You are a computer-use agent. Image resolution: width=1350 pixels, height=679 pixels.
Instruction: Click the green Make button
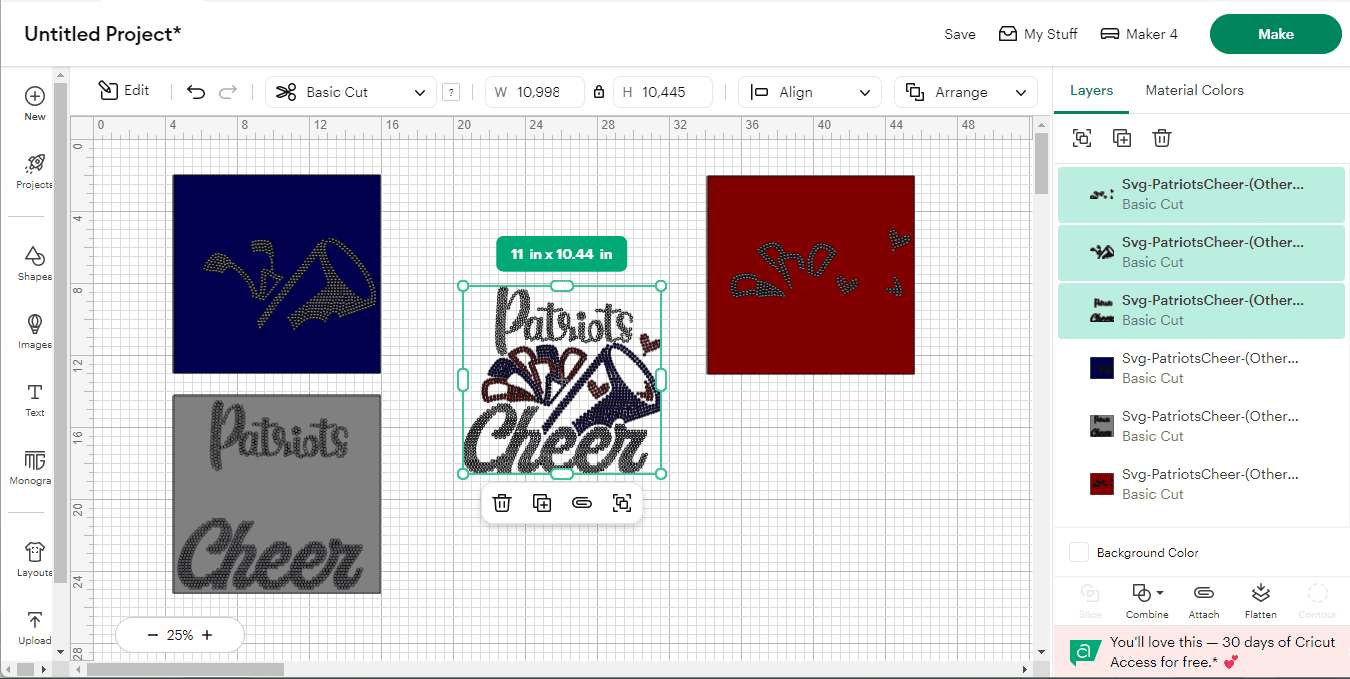1276,34
